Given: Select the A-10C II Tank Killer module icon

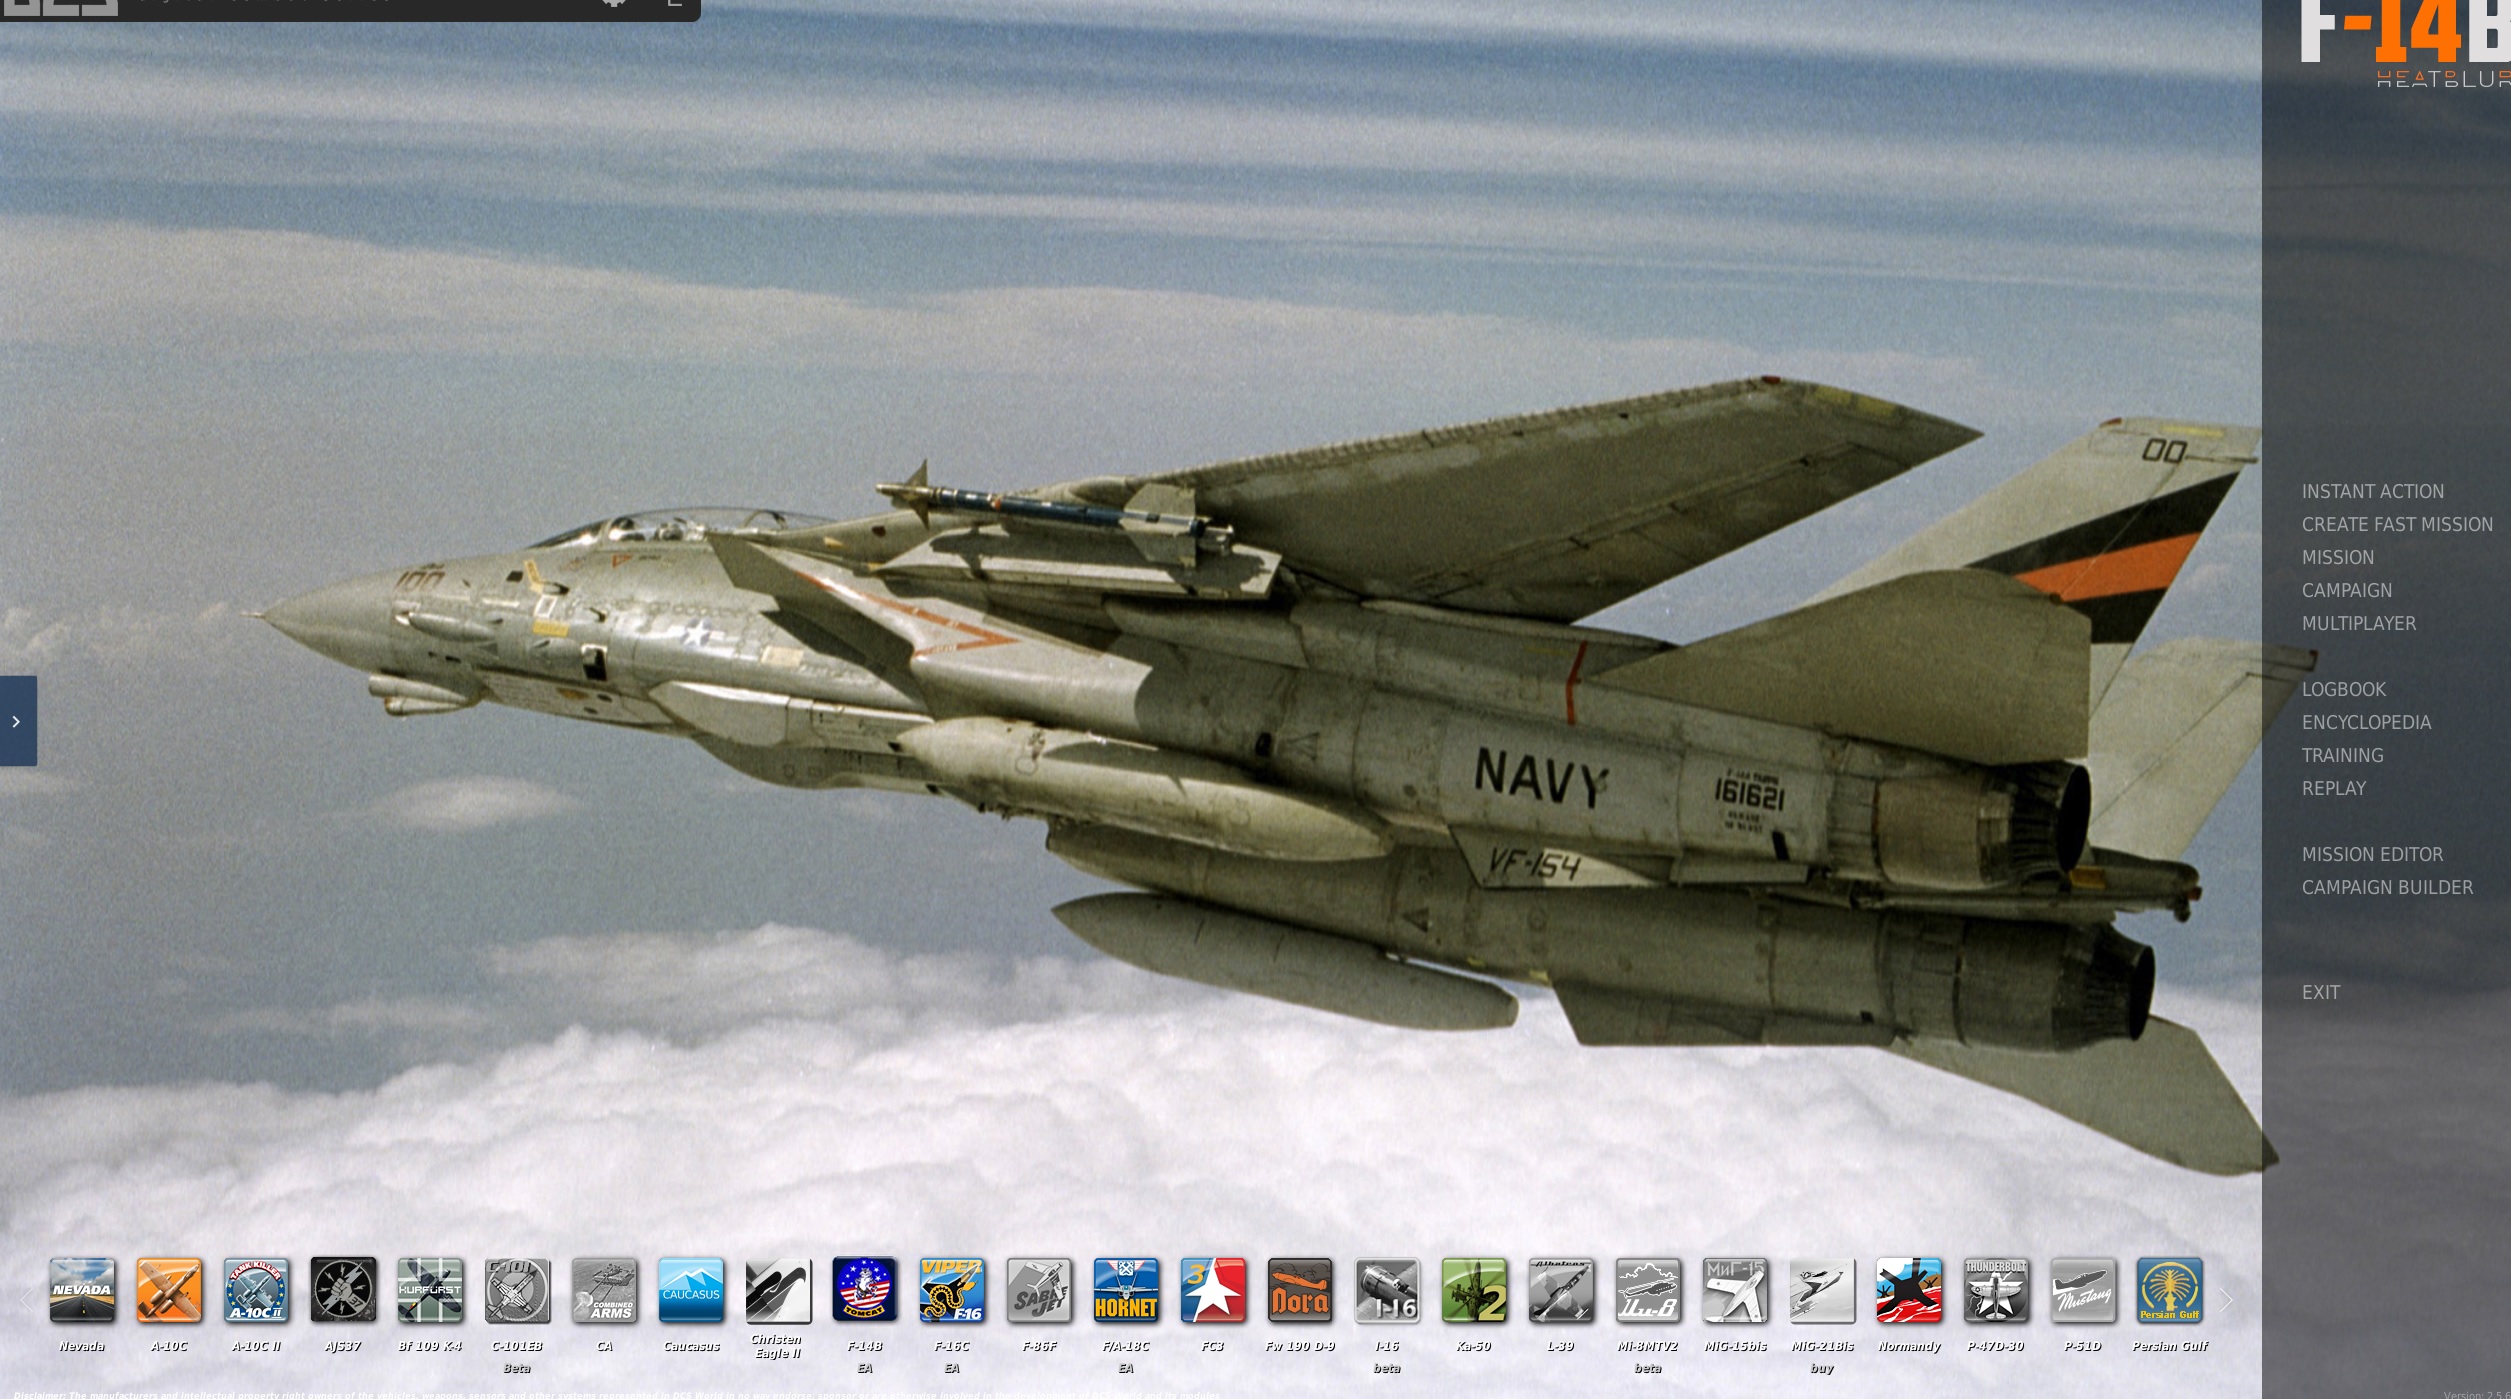Looking at the screenshot, I should tap(255, 1291).
